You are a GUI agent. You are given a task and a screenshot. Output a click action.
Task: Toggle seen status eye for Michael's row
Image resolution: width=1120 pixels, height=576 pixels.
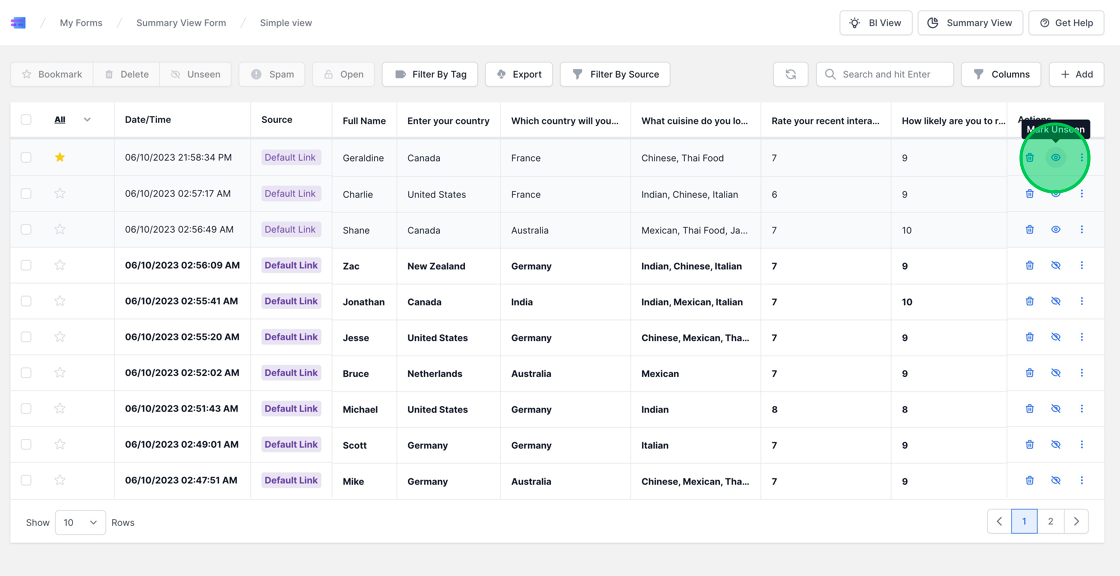pyautogui.click(x=1055, y=409)
